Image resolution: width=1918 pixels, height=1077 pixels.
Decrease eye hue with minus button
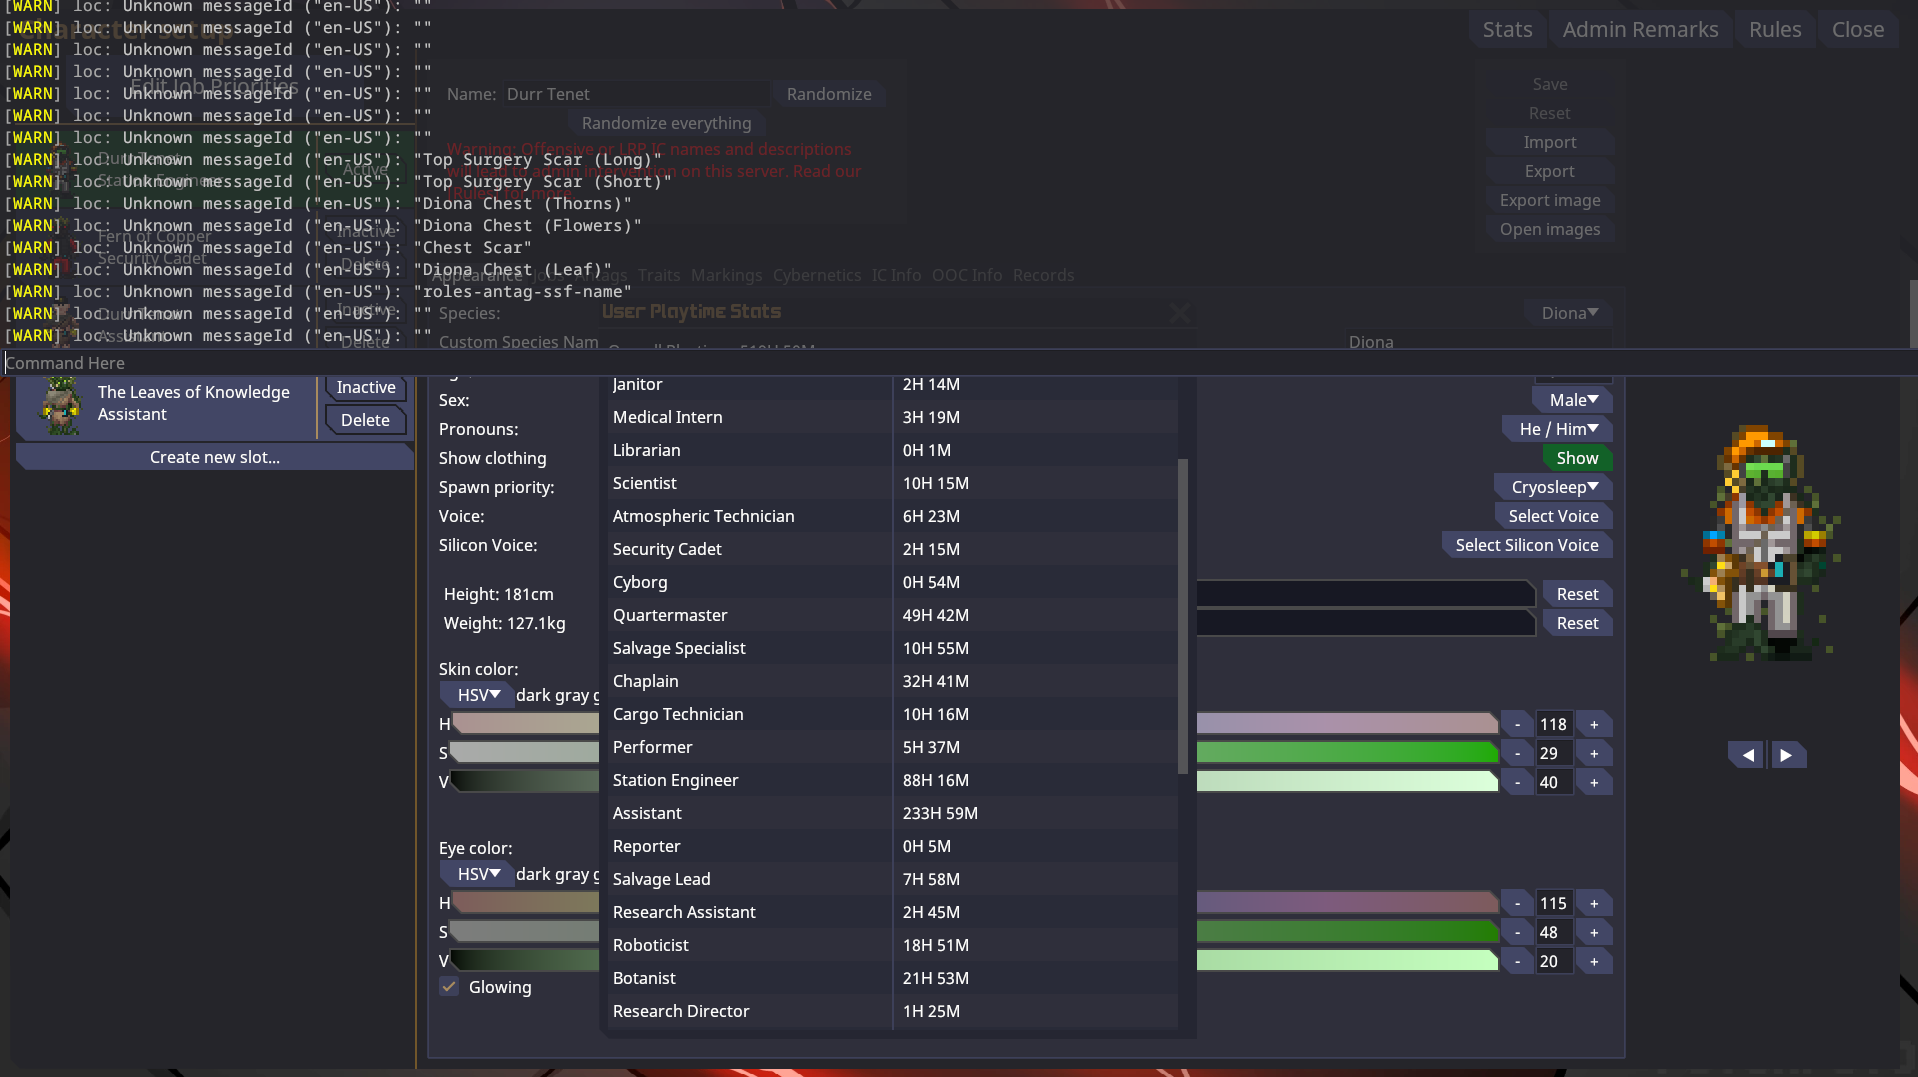[x=1517, y=904]
